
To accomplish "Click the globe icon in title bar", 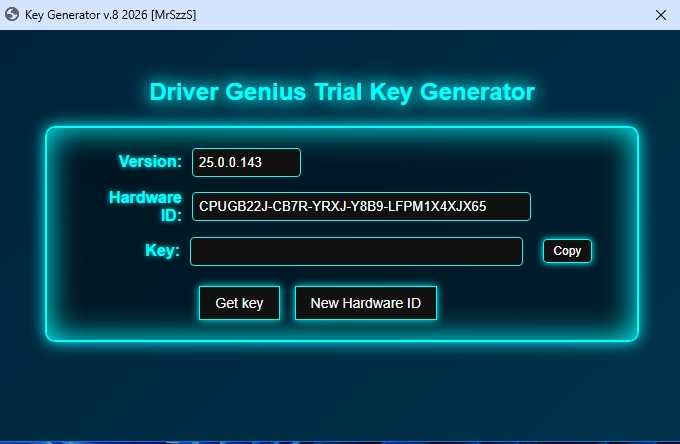I will 12,15.
